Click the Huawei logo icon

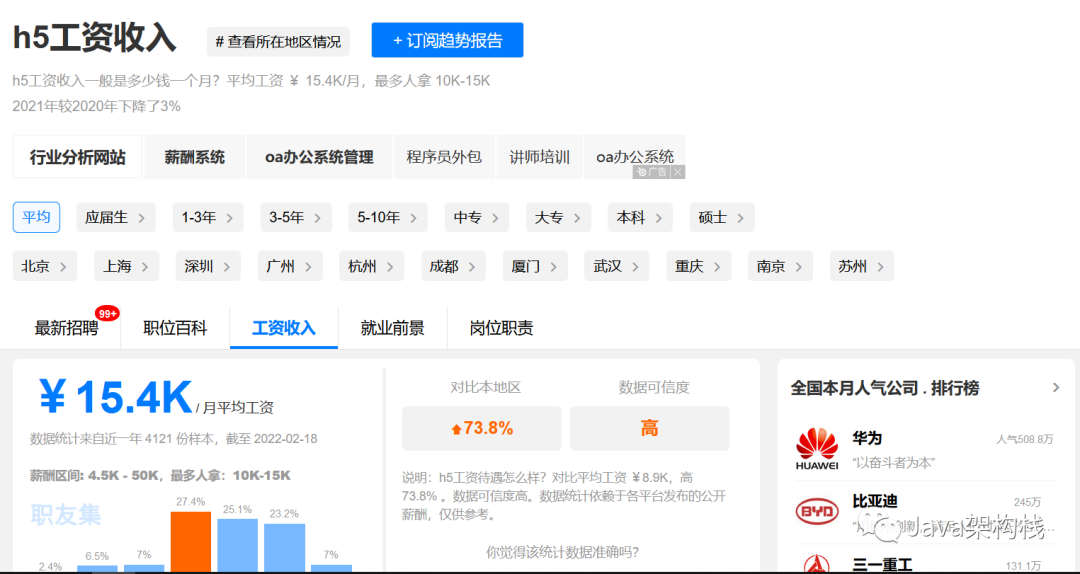(x=817, y=449)
